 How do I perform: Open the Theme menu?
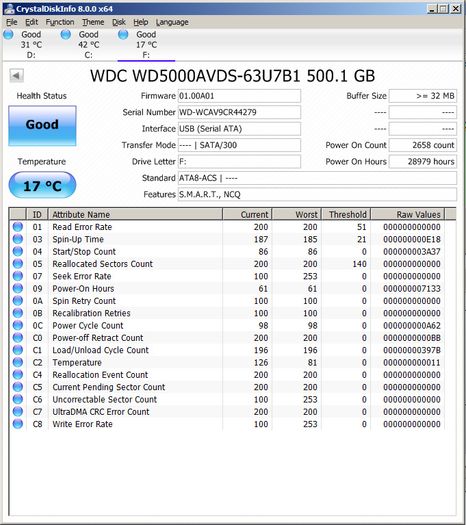click(93, 22)
